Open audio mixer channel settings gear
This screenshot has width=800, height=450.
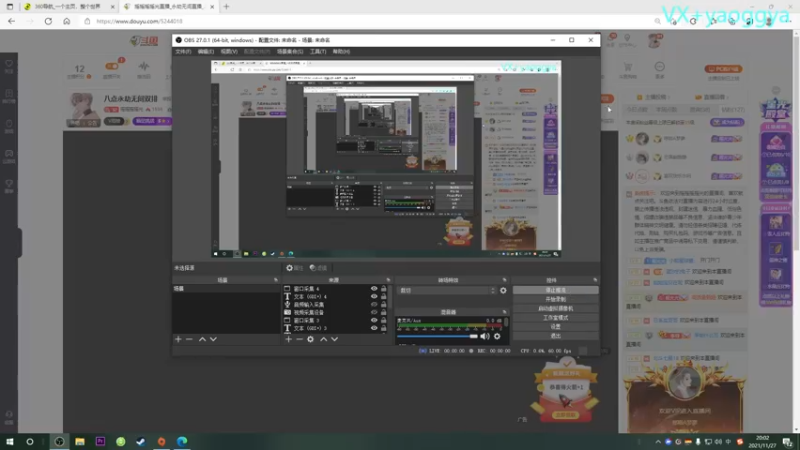point(497,336)
